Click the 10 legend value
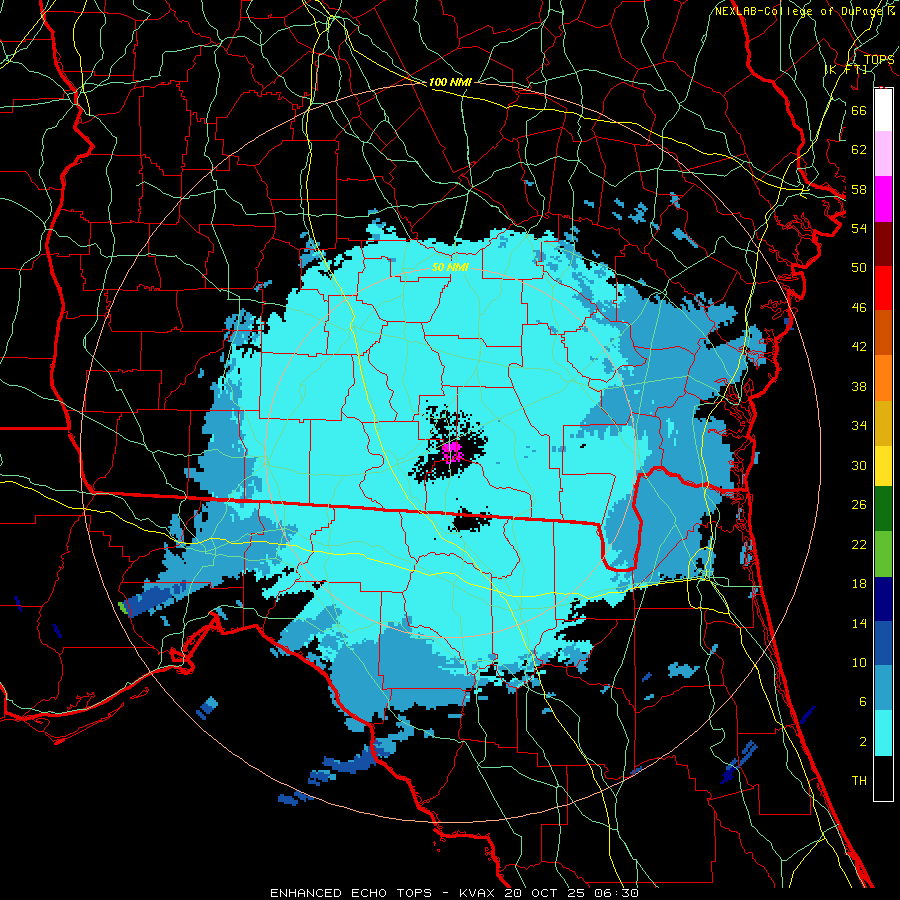The width and height of the screenshot is (900, 900). click(859, 663)
